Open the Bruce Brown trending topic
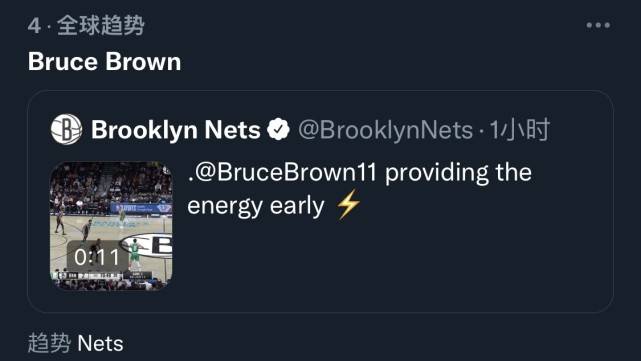The width and height of the screenshot is (641, 361). [104, 62]
